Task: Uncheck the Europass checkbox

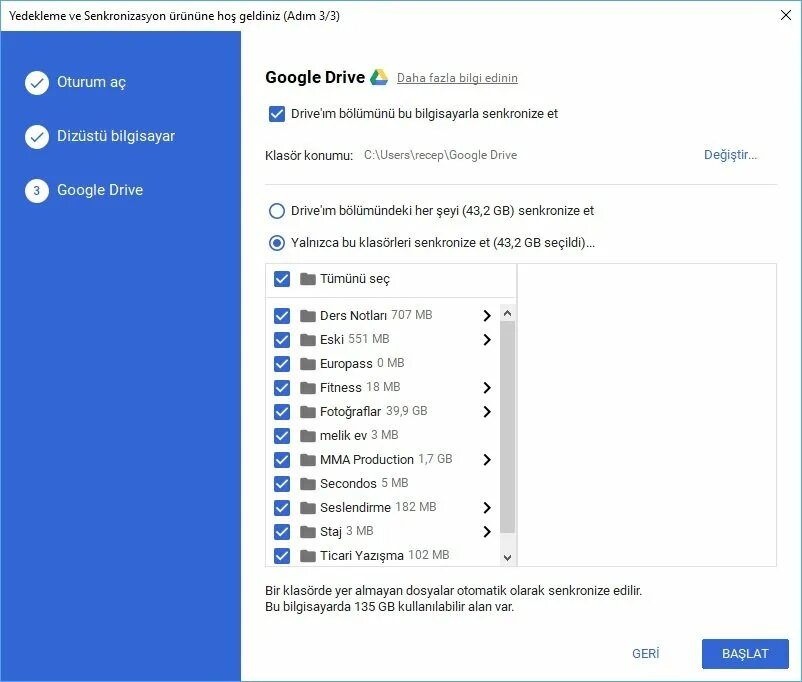Action: click(x=282, y=364)
